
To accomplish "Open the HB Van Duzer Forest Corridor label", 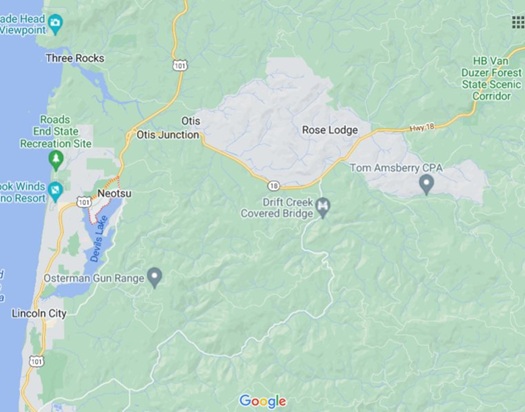I will click(x=491, y=79).
